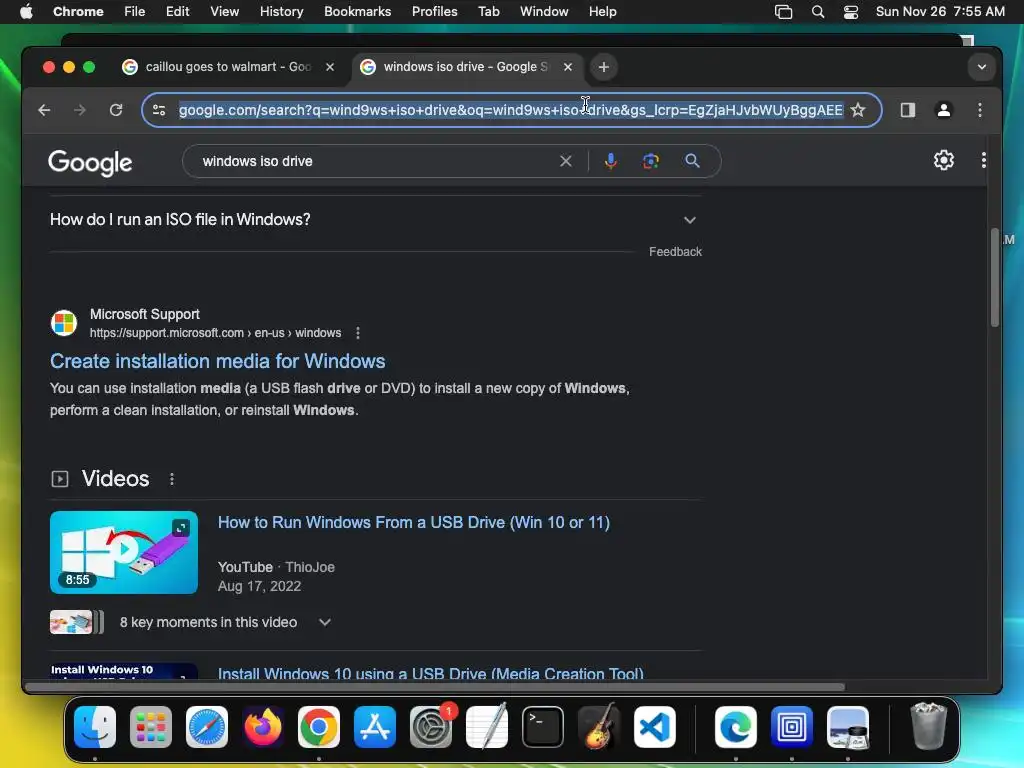Click the forward navigation arrow

pyautogui.click(x=80, y=110)
